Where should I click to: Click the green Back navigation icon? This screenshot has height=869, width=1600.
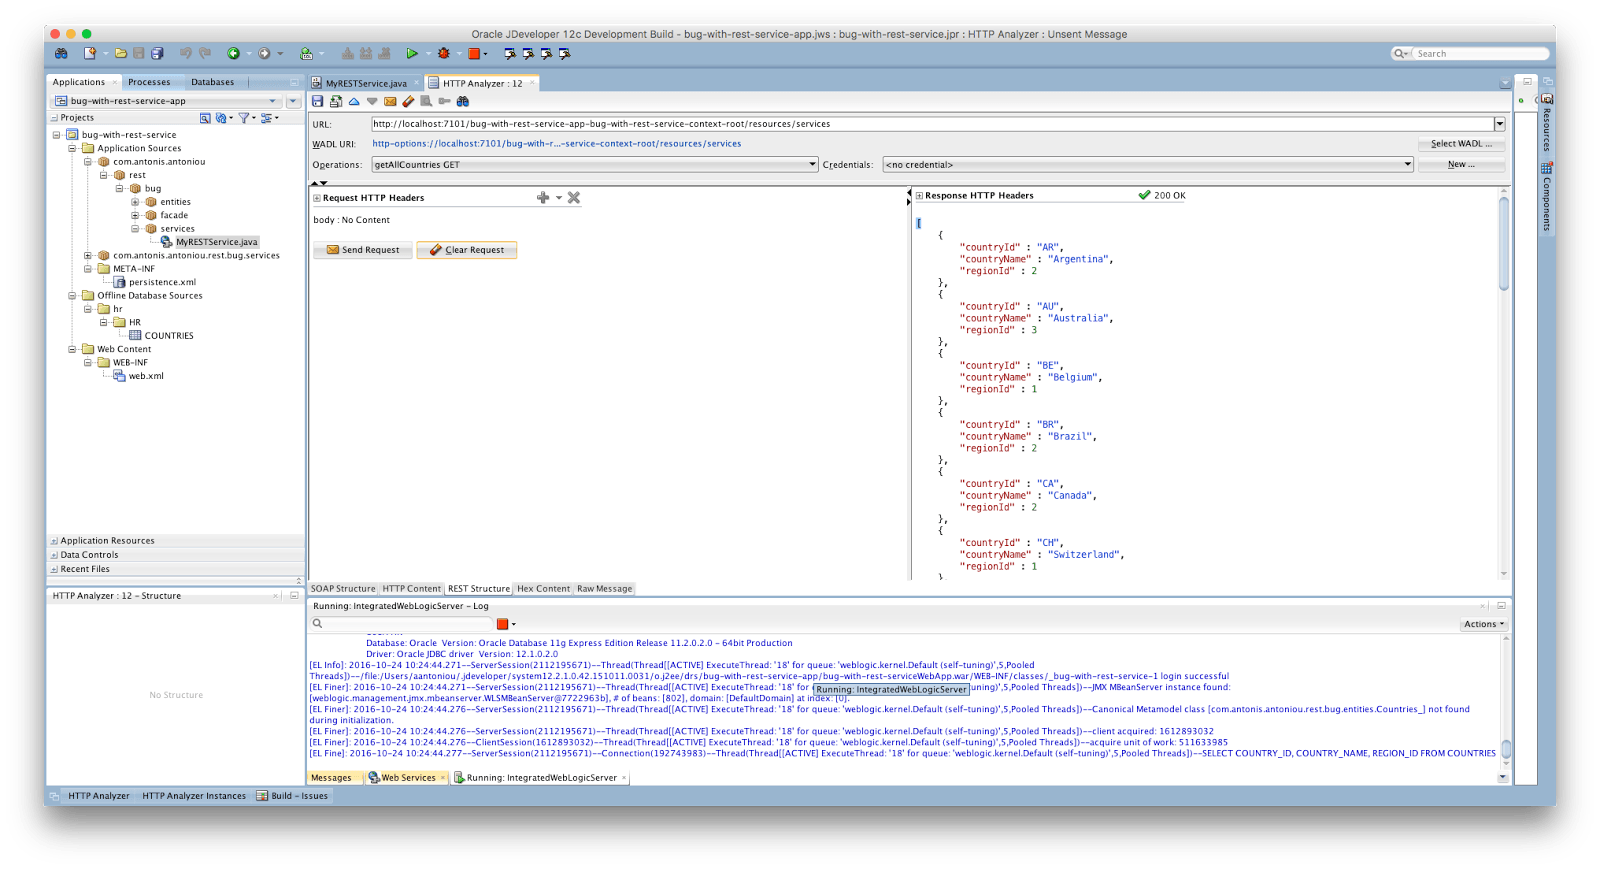click(233, 53)
